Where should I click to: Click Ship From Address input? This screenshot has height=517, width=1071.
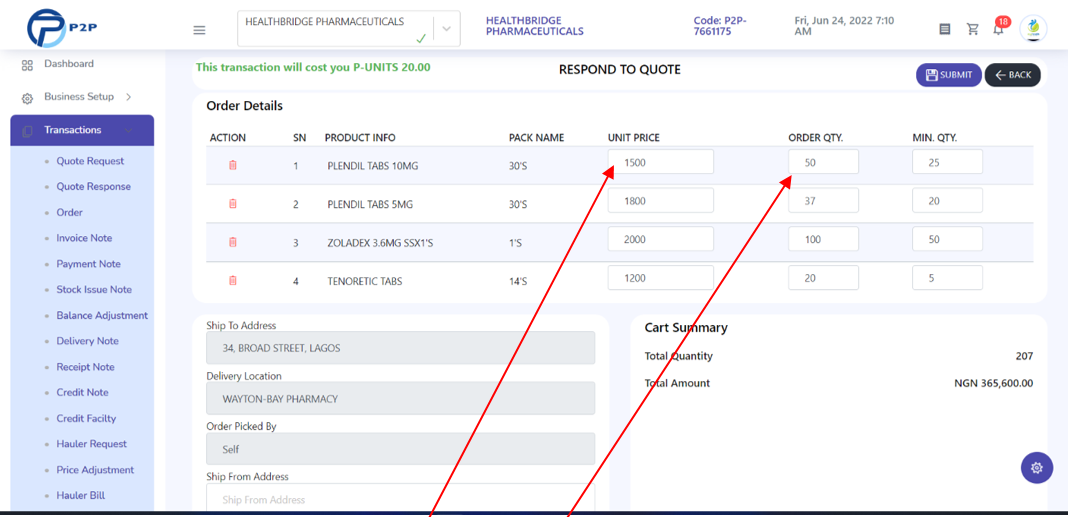coord(400,498)
